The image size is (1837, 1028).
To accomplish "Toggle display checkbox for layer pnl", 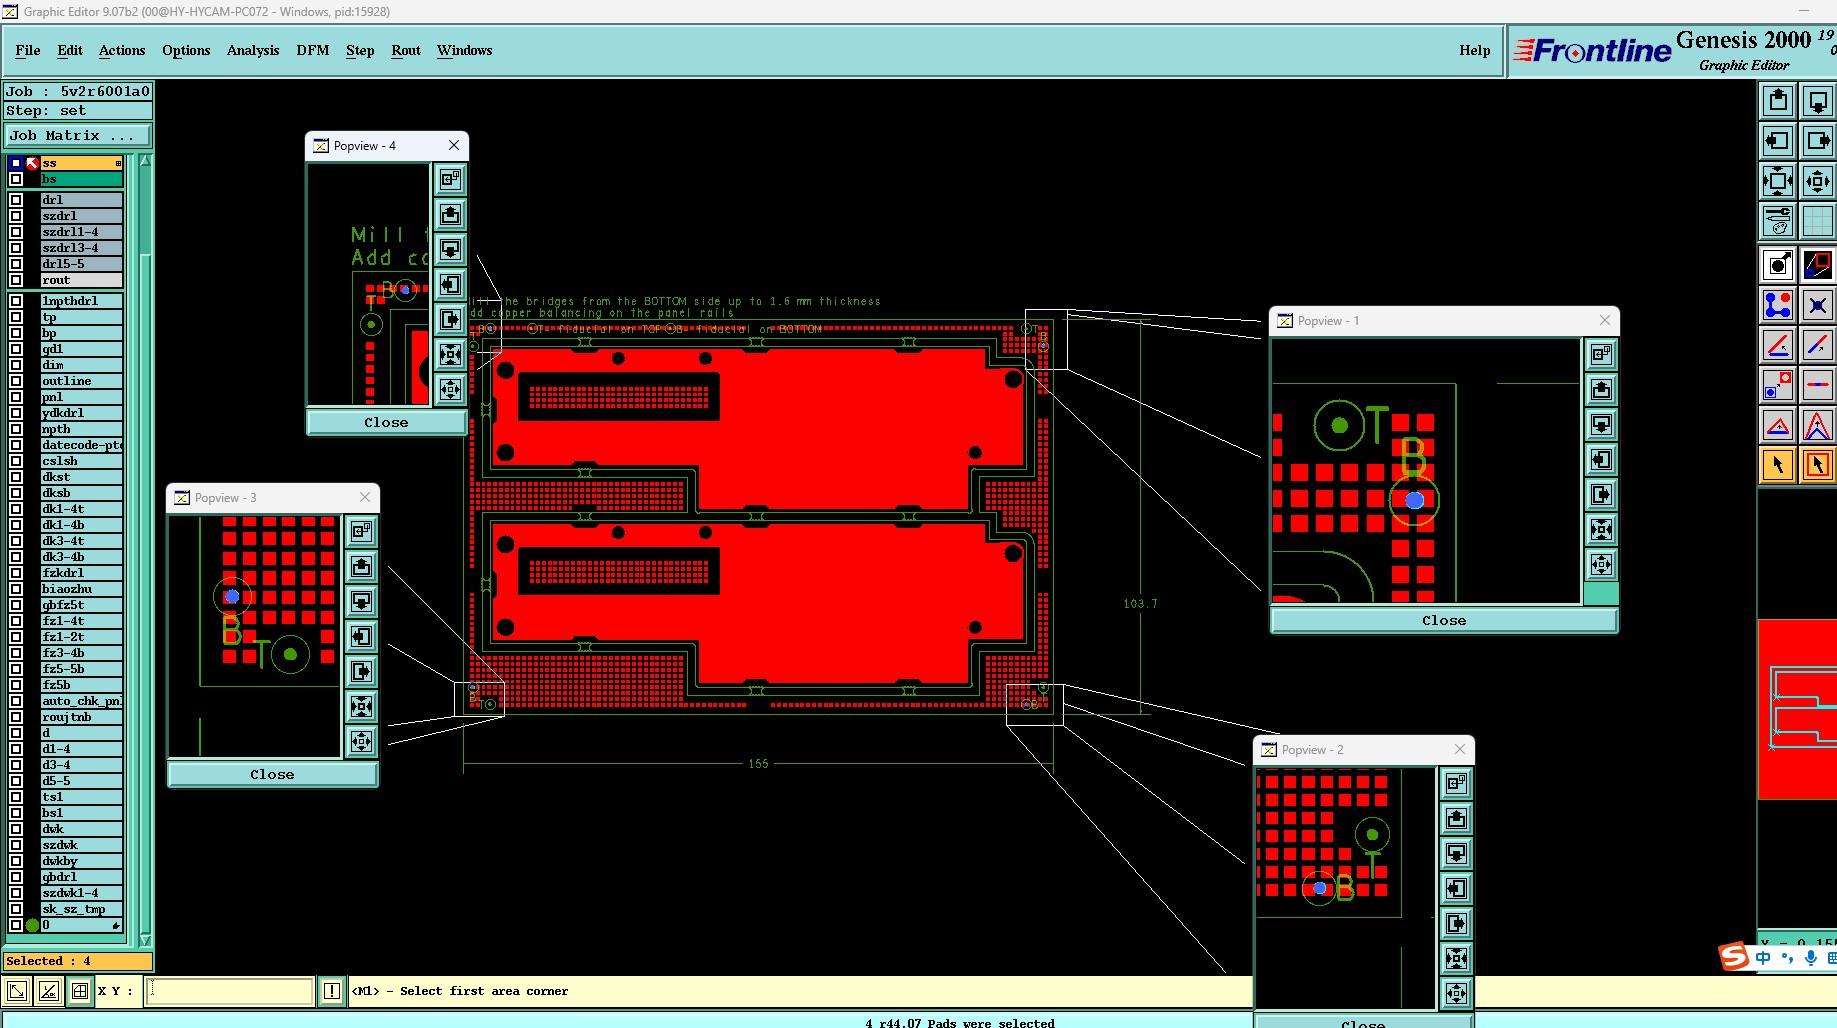I will [16, 397].
